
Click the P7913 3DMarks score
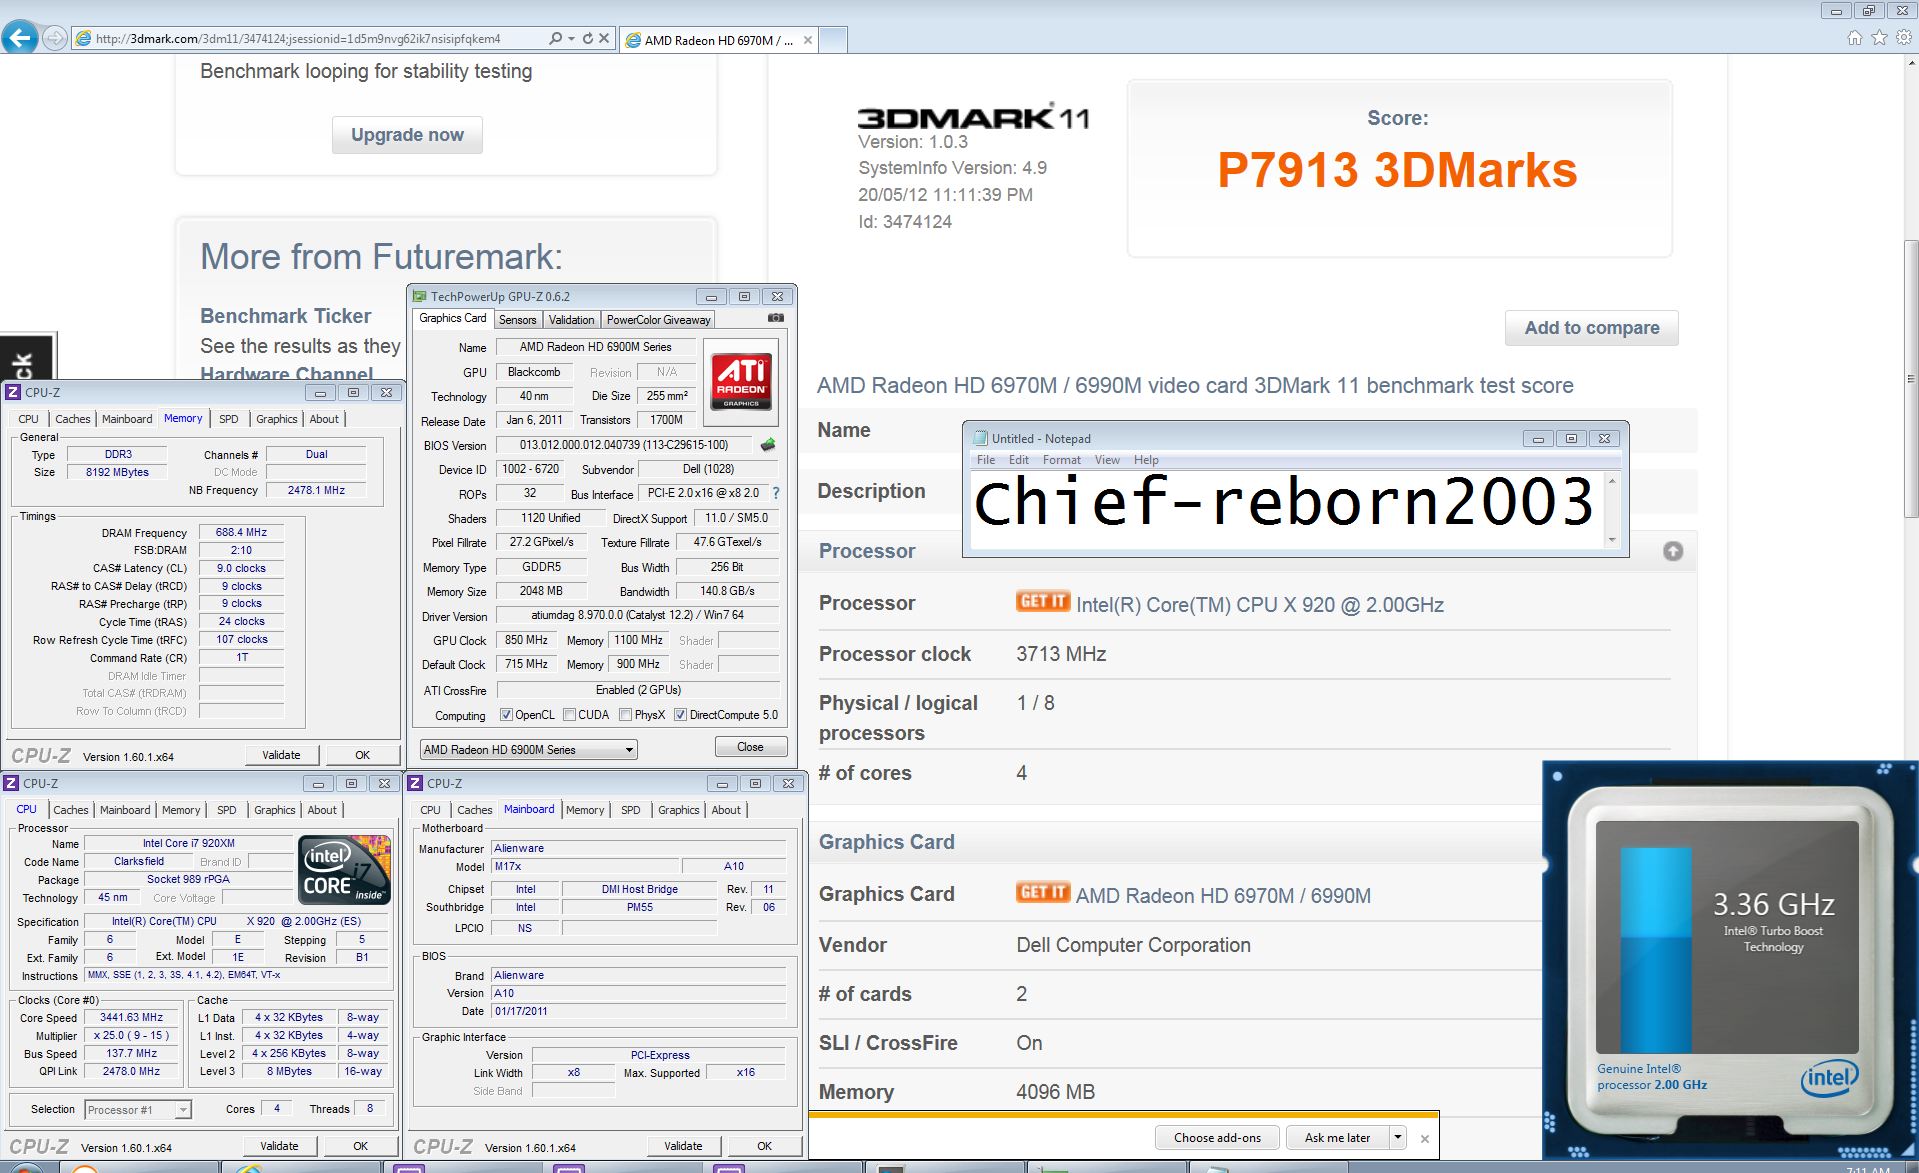pyautogui.click(x=1397, y=170)
